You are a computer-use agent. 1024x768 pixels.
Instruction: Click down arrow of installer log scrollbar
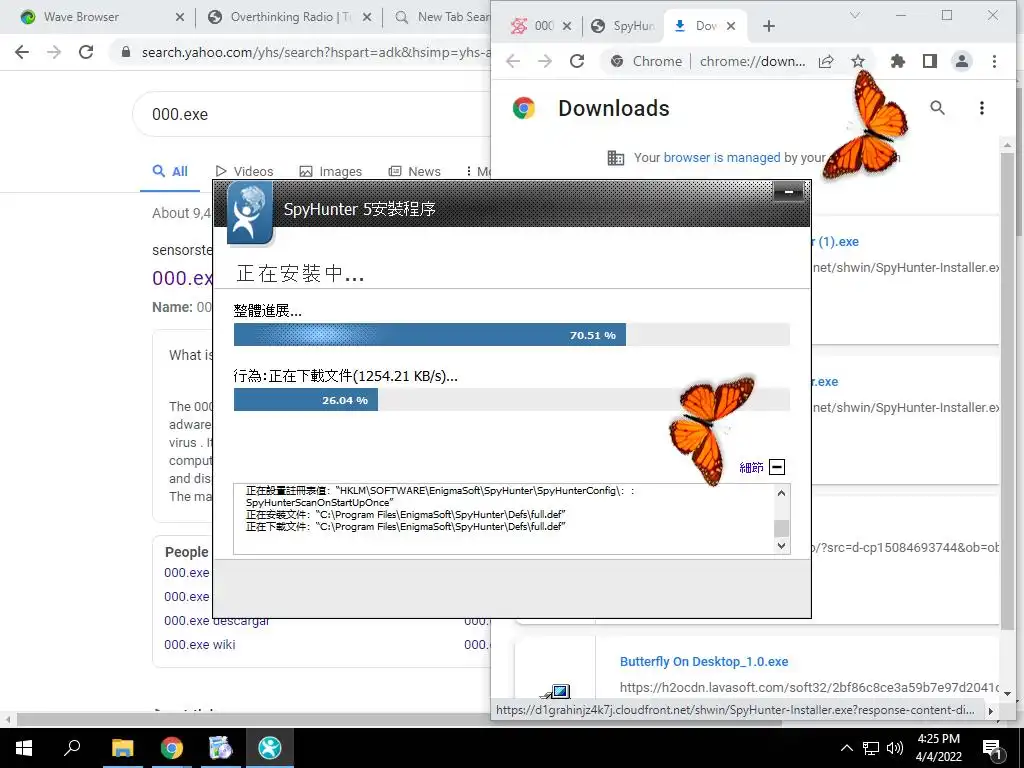782,546
